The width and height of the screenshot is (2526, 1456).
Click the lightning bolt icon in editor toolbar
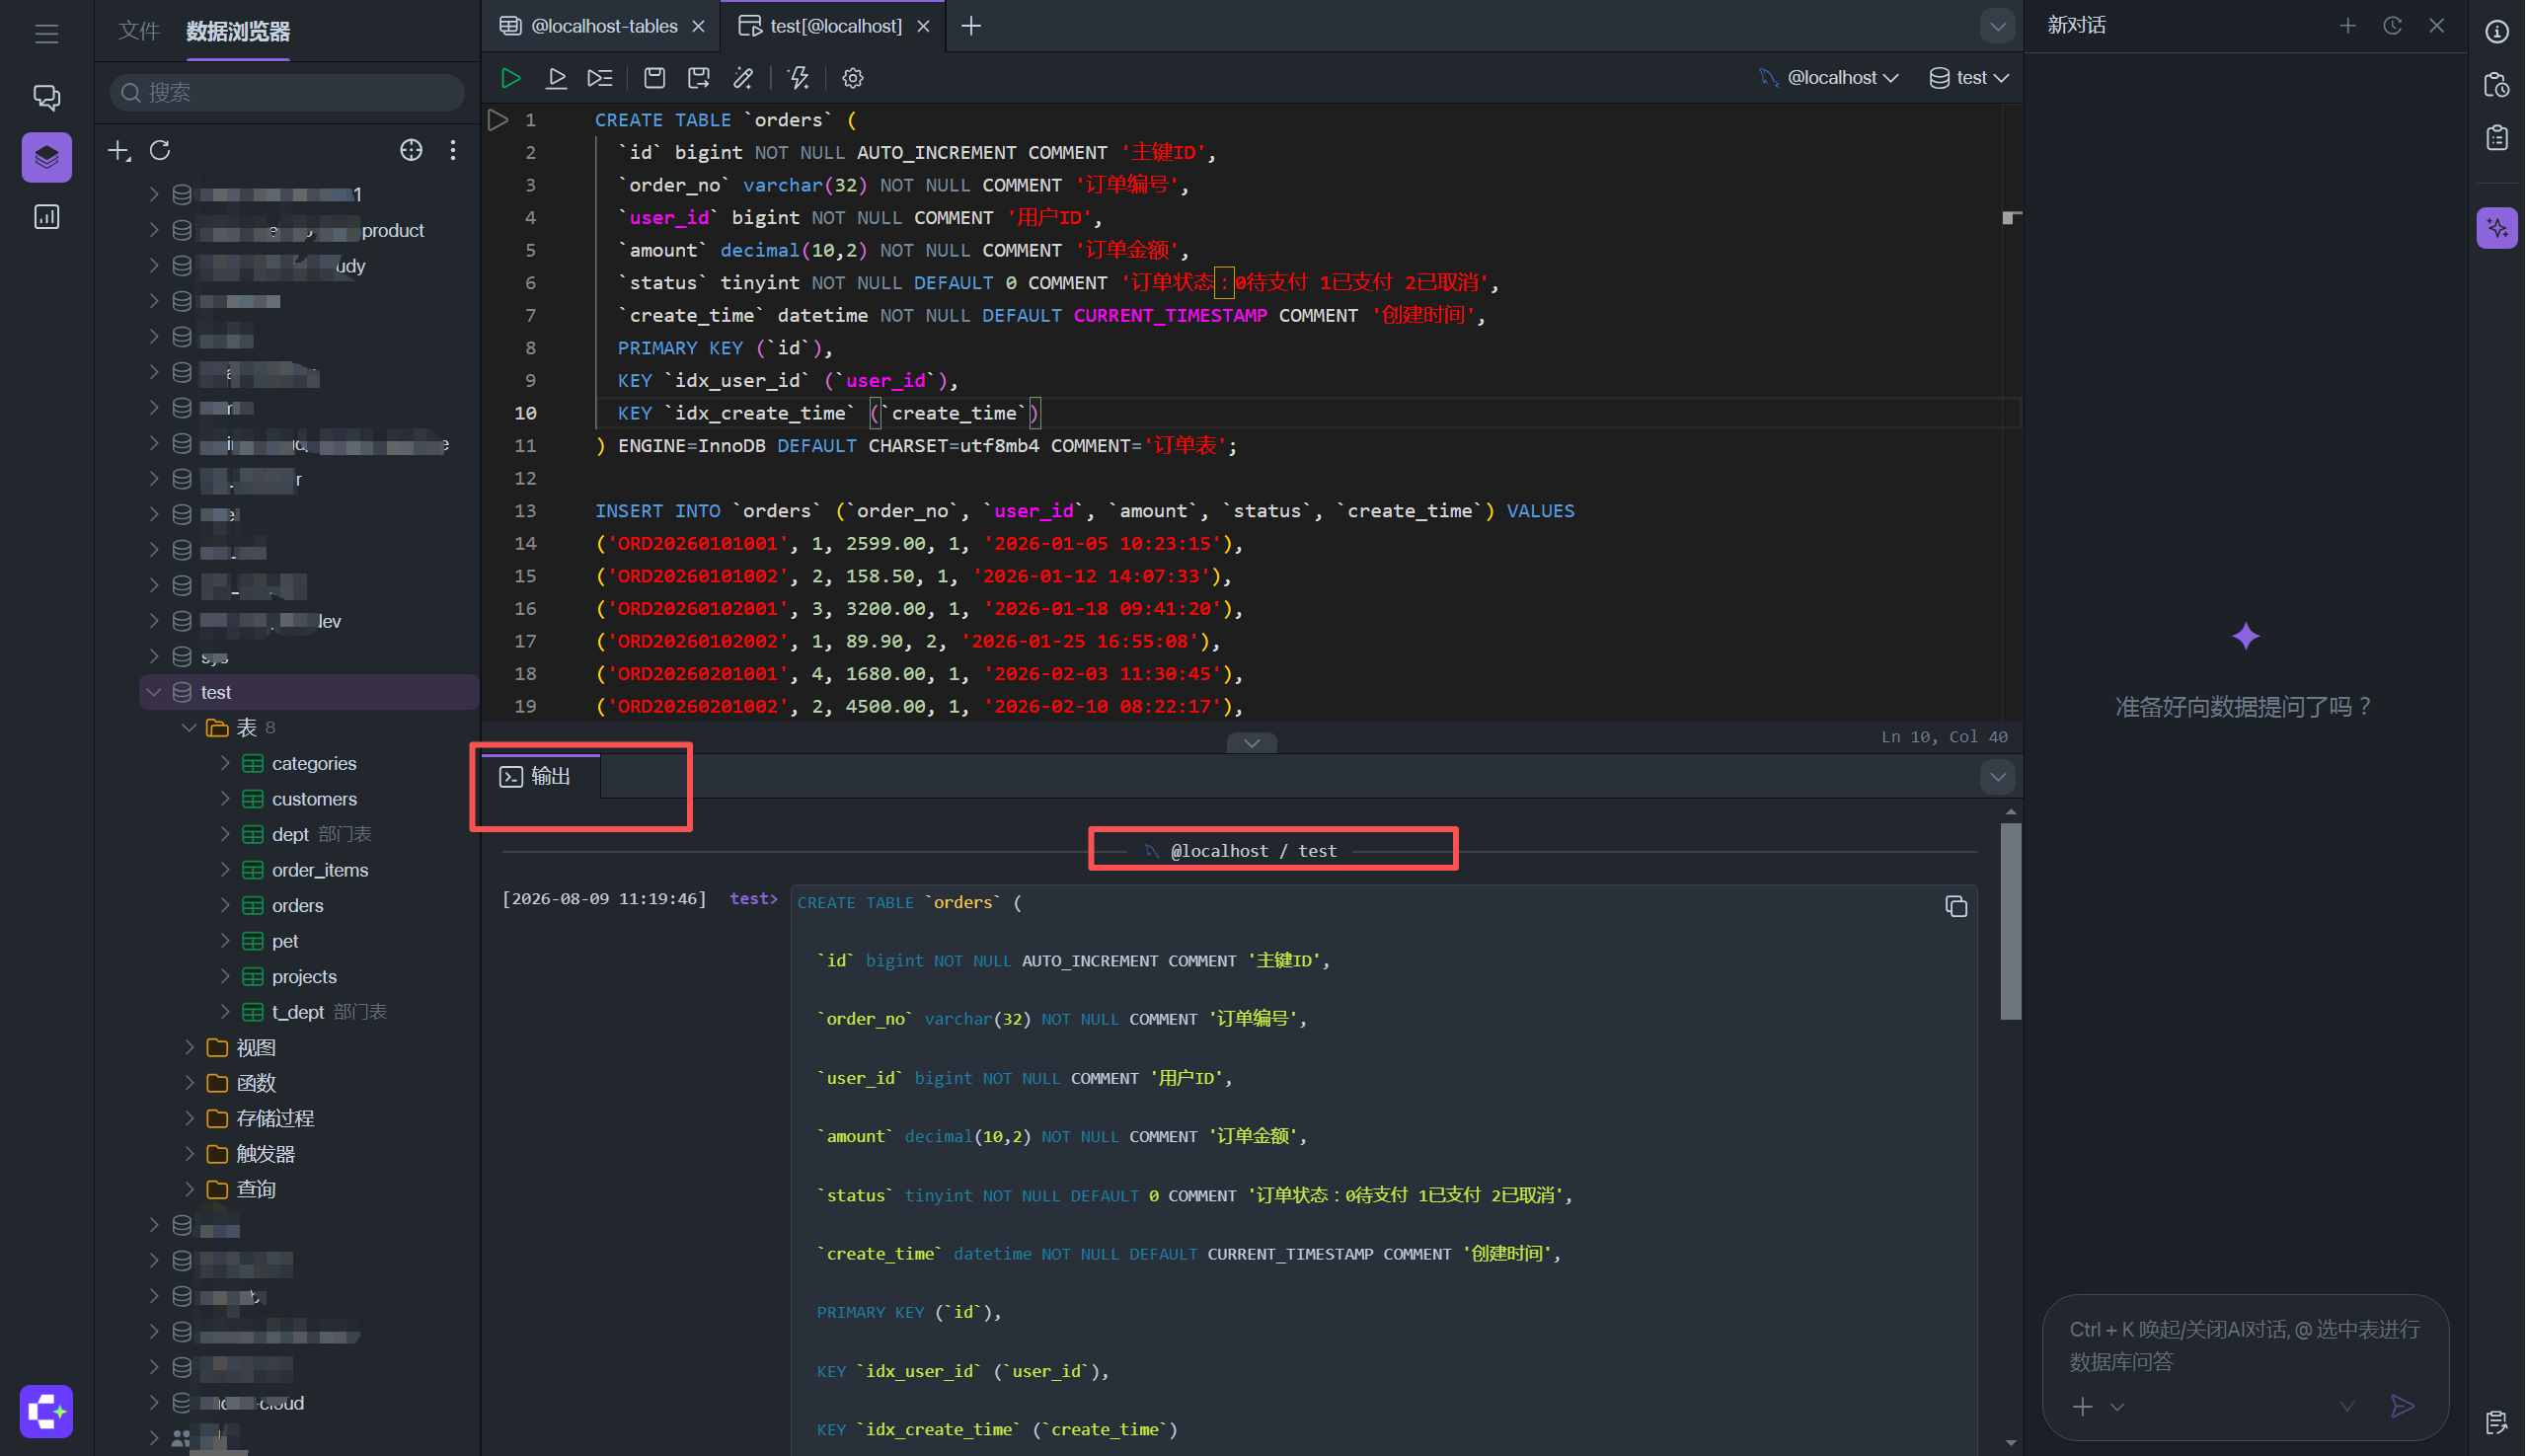pos(798,78)
